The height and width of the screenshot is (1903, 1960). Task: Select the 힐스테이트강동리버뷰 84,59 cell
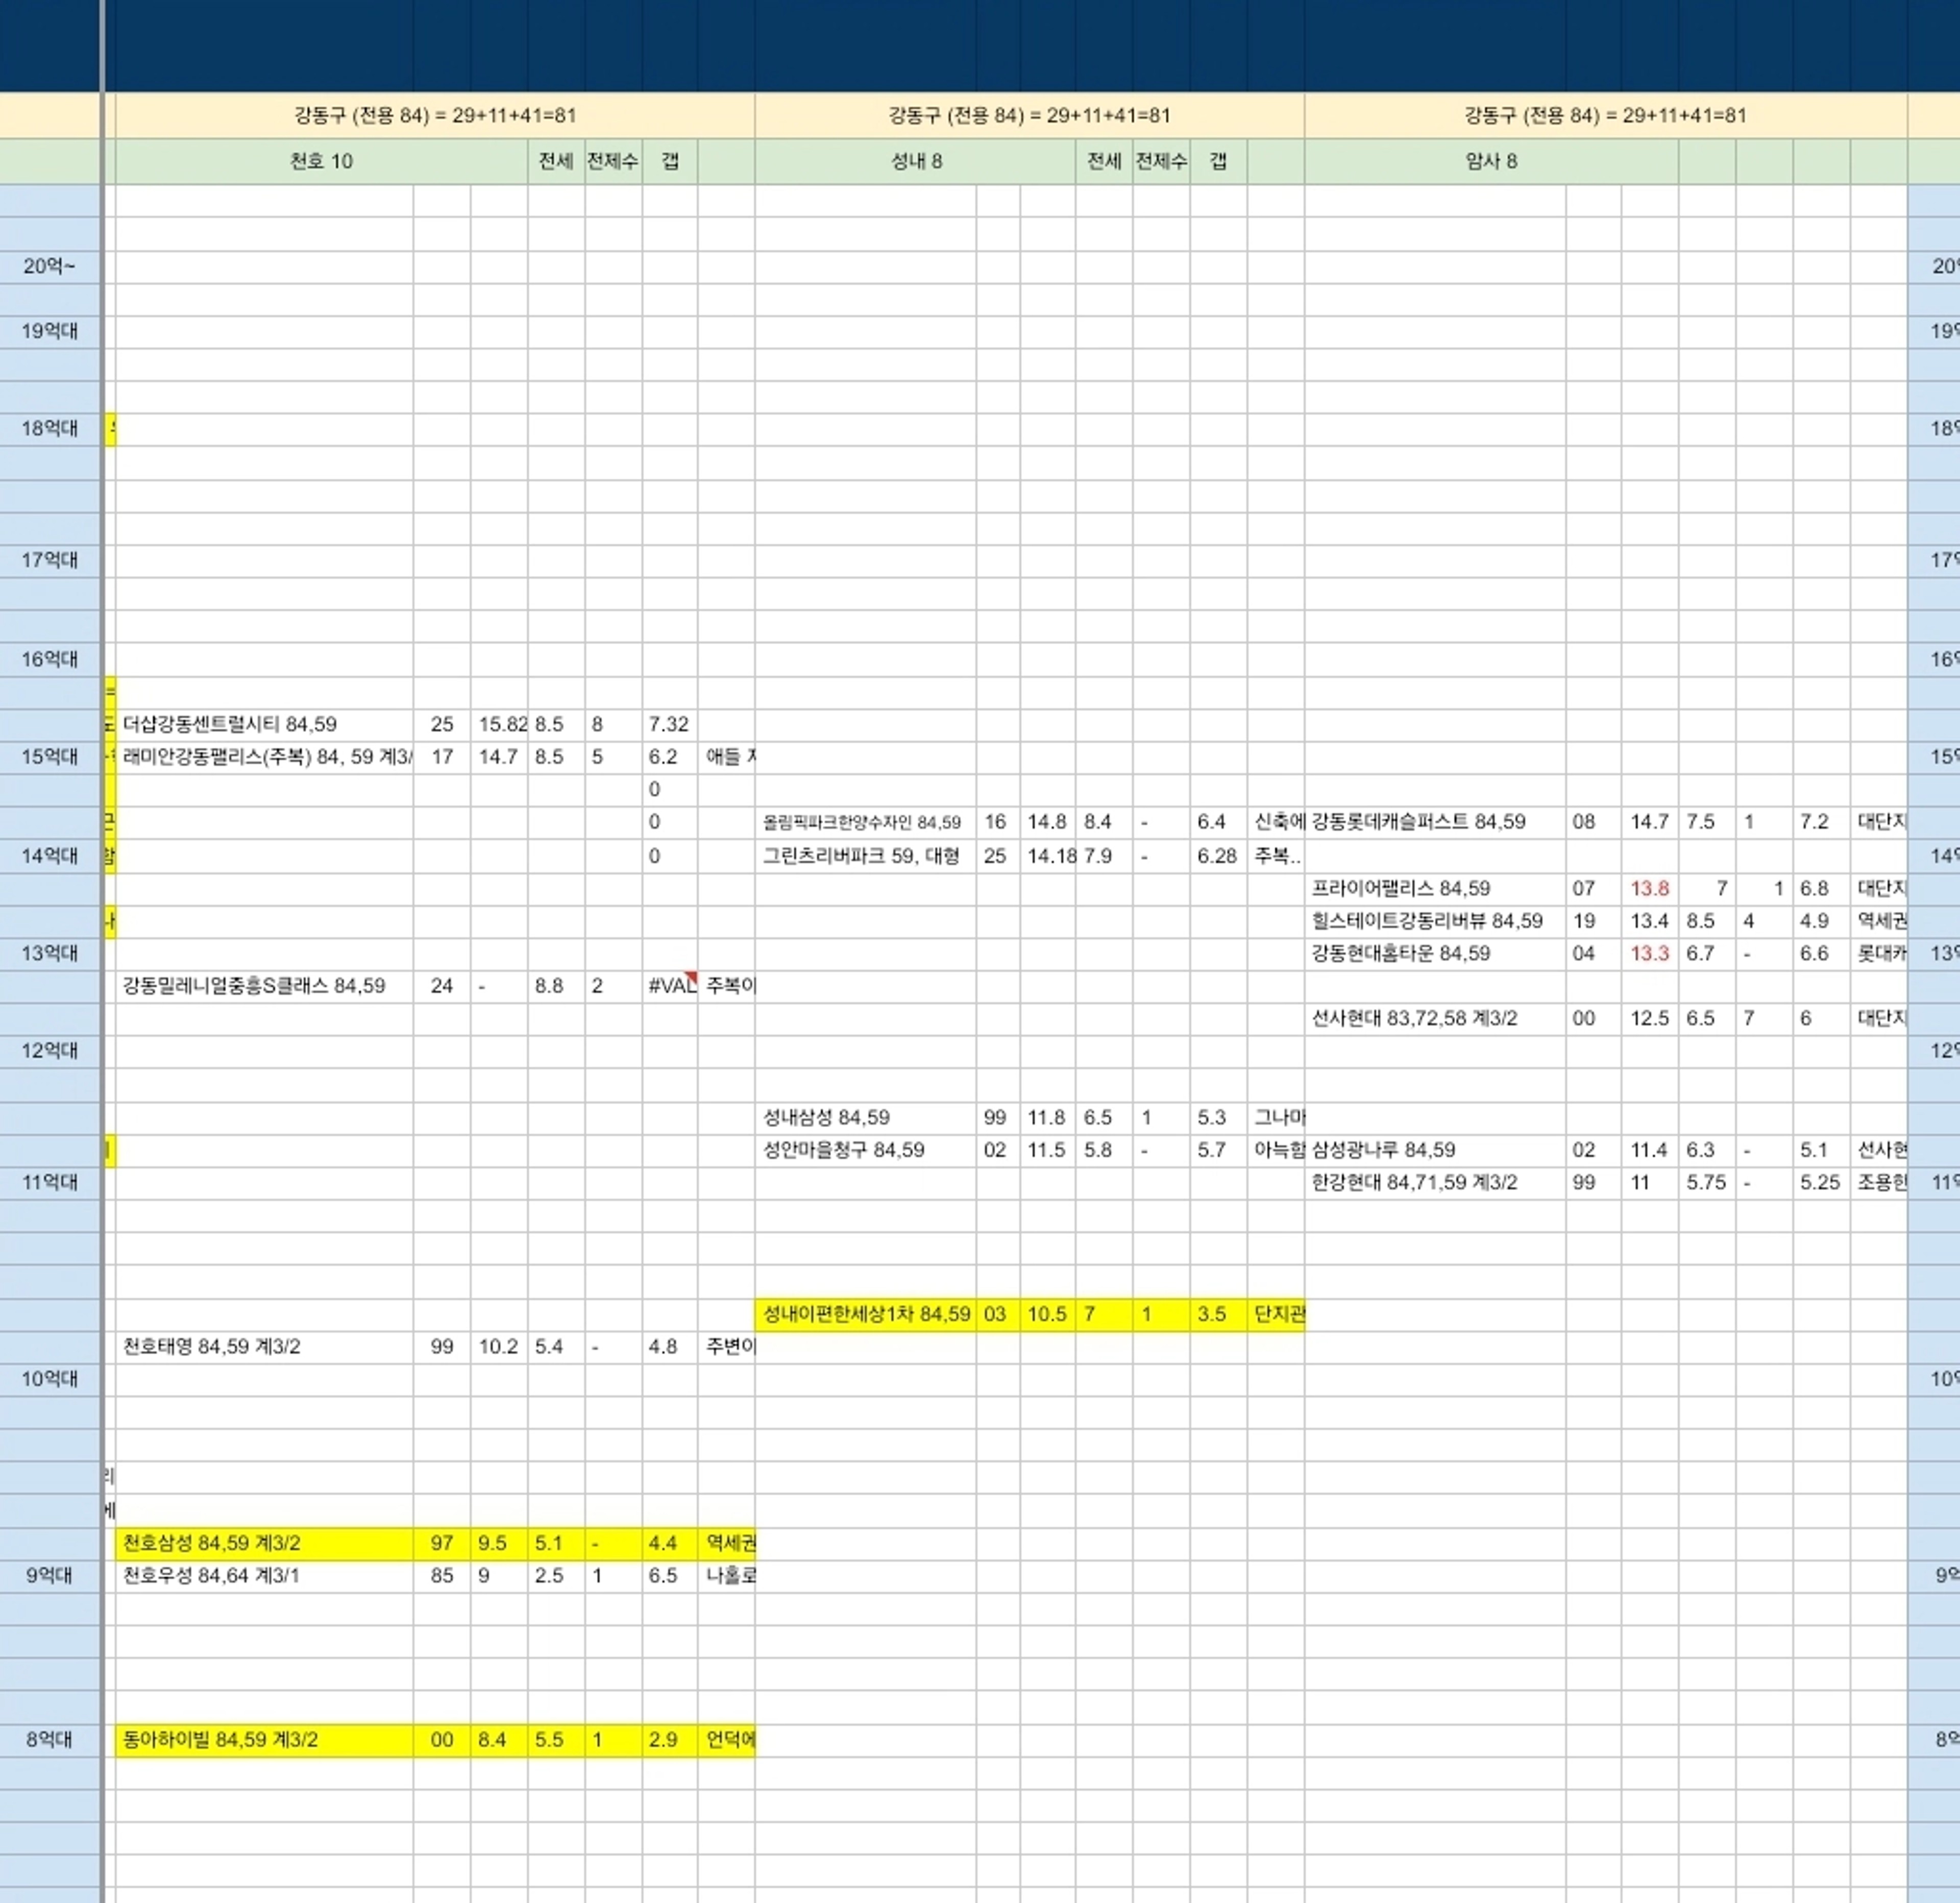1434,921
